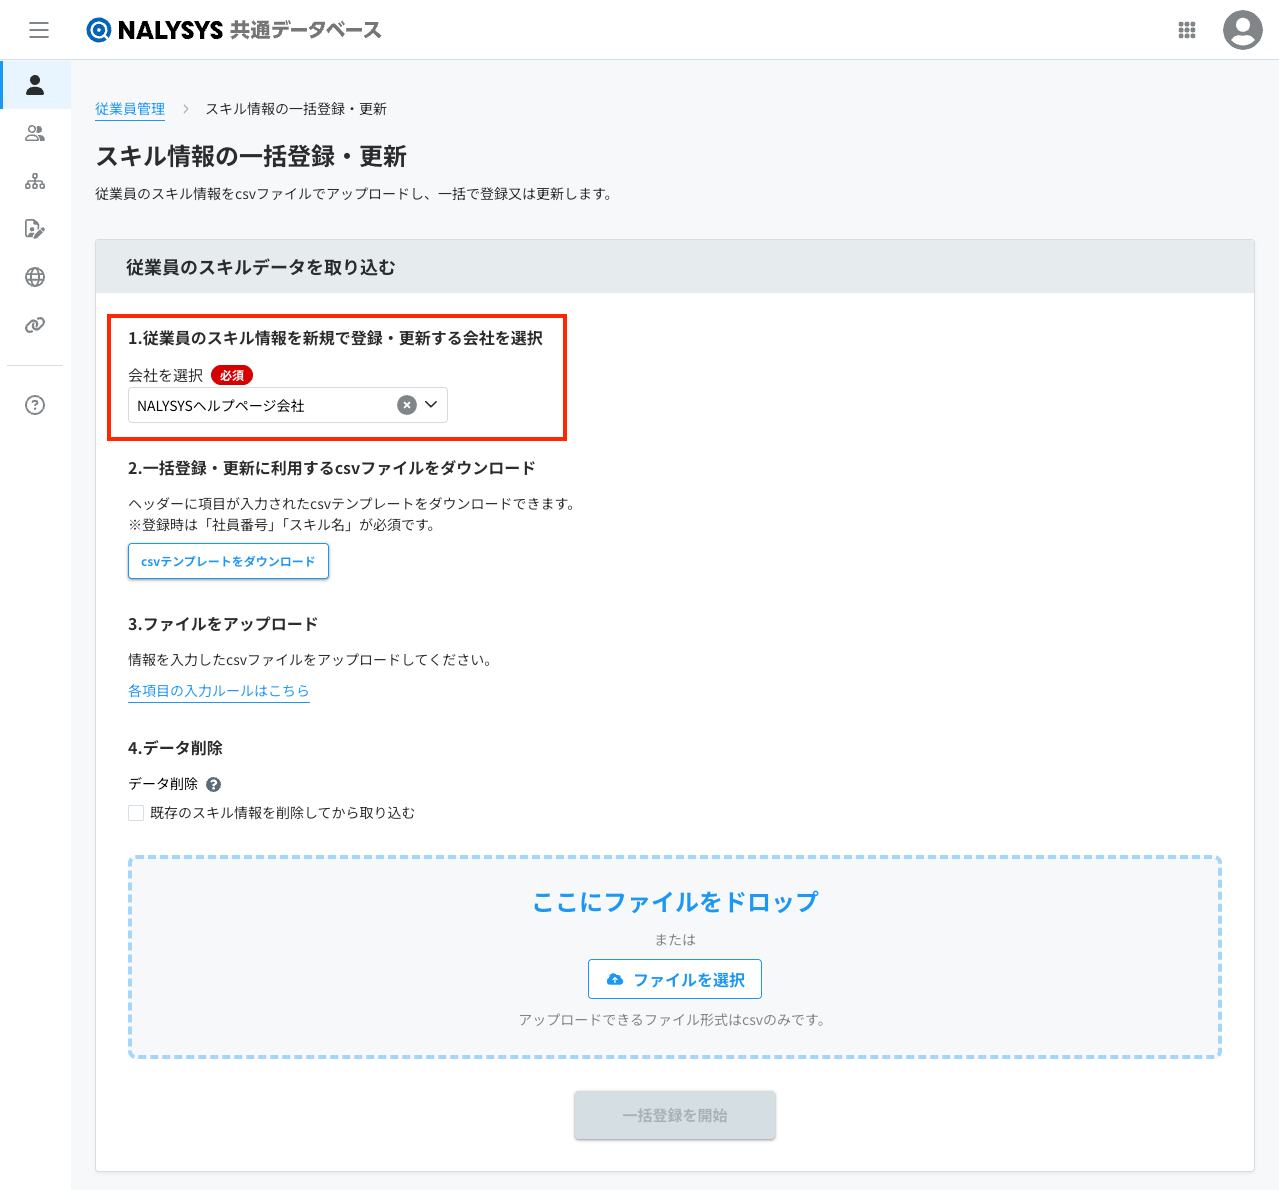This screenshot has height=1190, width=1279.
Task: Go to 従業員管理 breadcrumb link
Action: coord(130,109)
